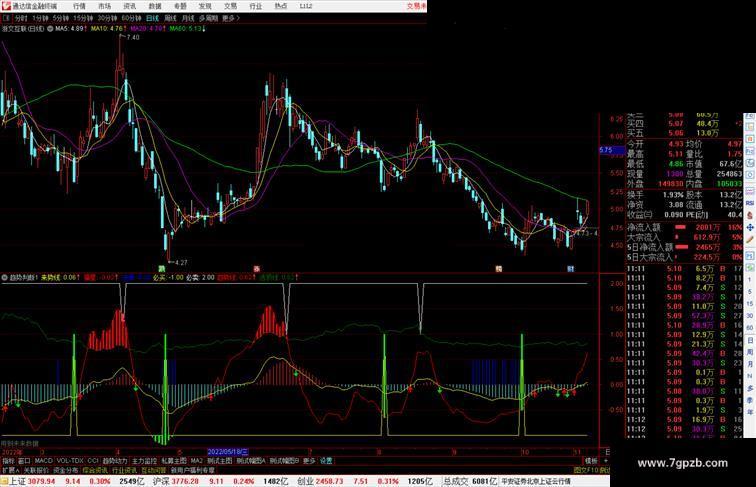The height and width of the screenshot is (487, 756).
Task: Click the 窗口 tab
Action: [x=24, y=461]
